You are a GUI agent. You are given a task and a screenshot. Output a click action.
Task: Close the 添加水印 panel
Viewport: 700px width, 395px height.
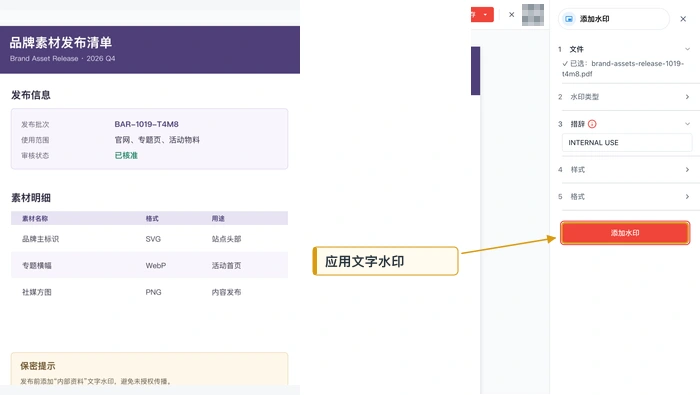tap(683, 19)
